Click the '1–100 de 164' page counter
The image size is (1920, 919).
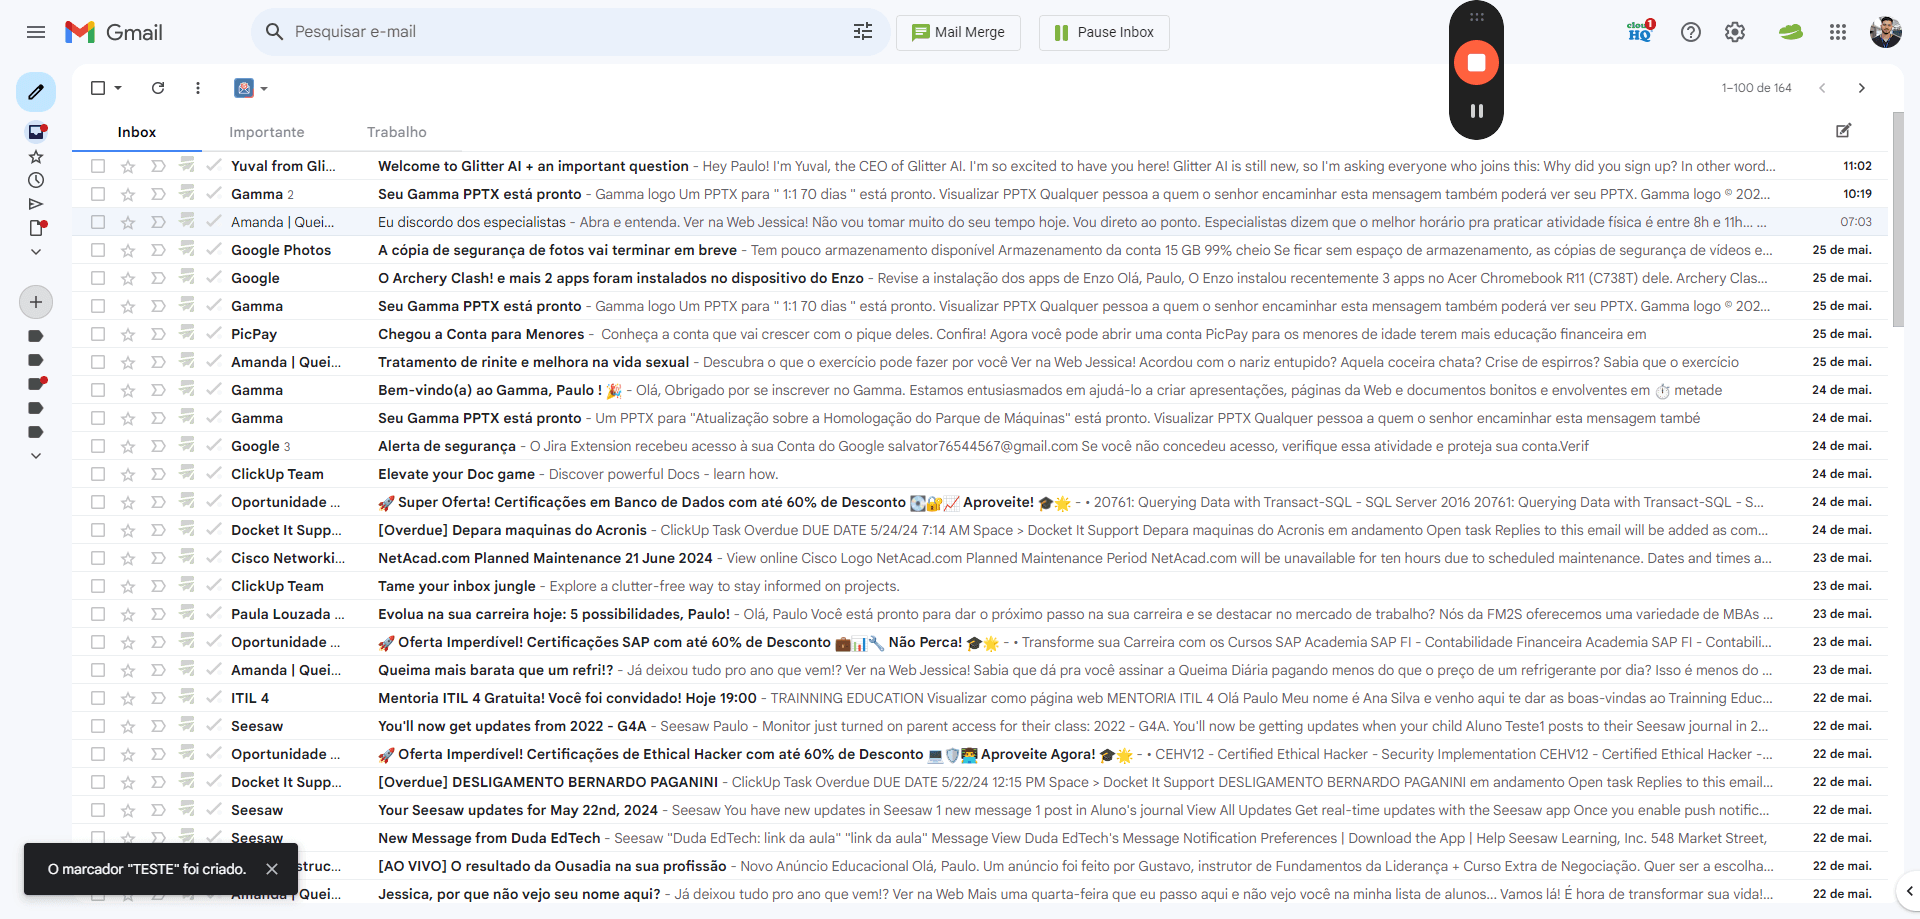(x=1756, y=88)
